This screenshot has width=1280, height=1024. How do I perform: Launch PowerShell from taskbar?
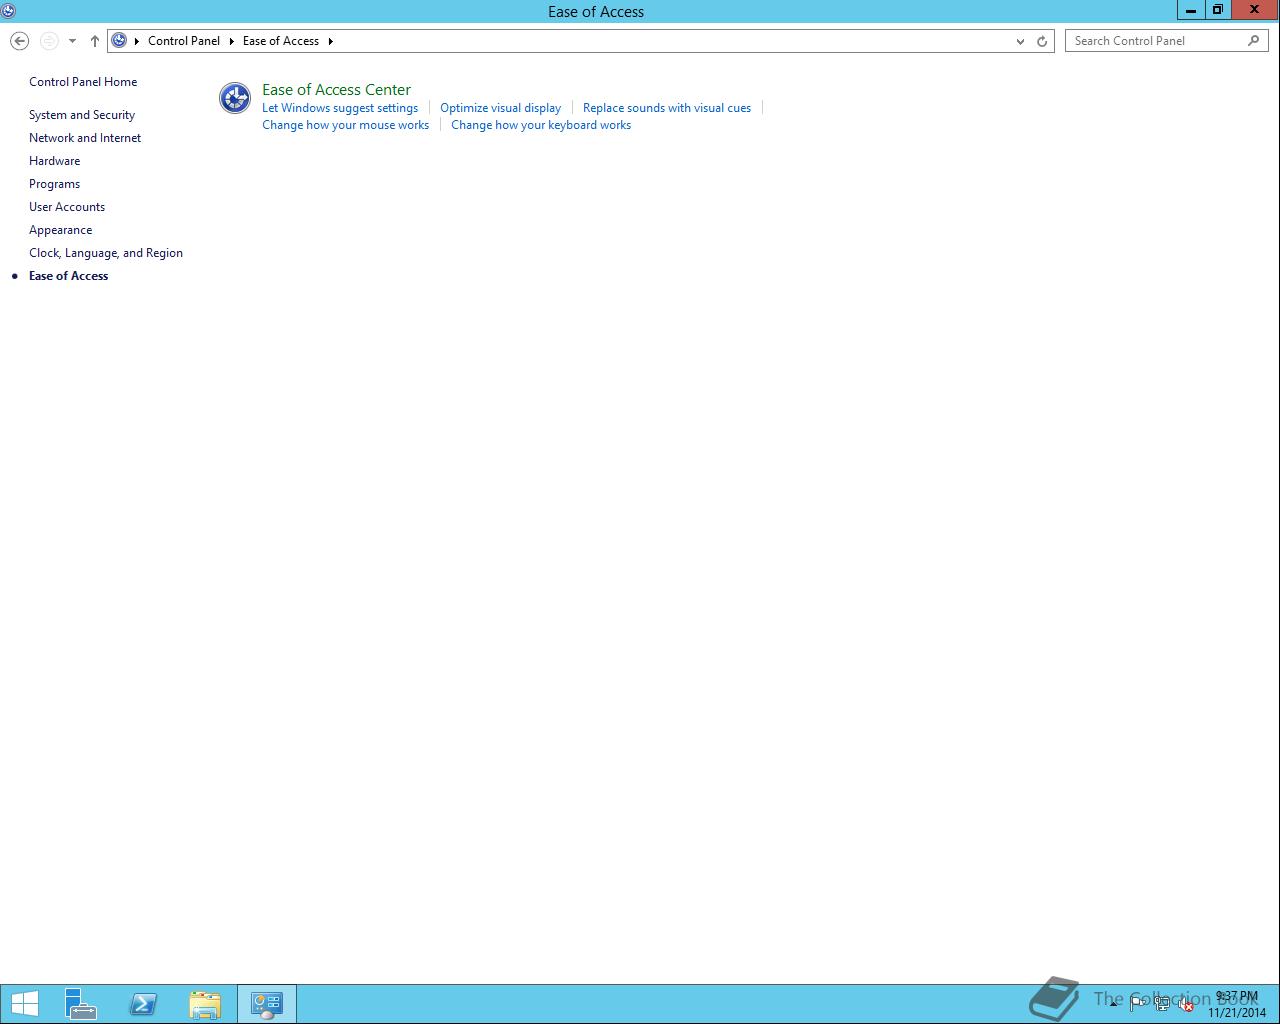point(143,1004)
